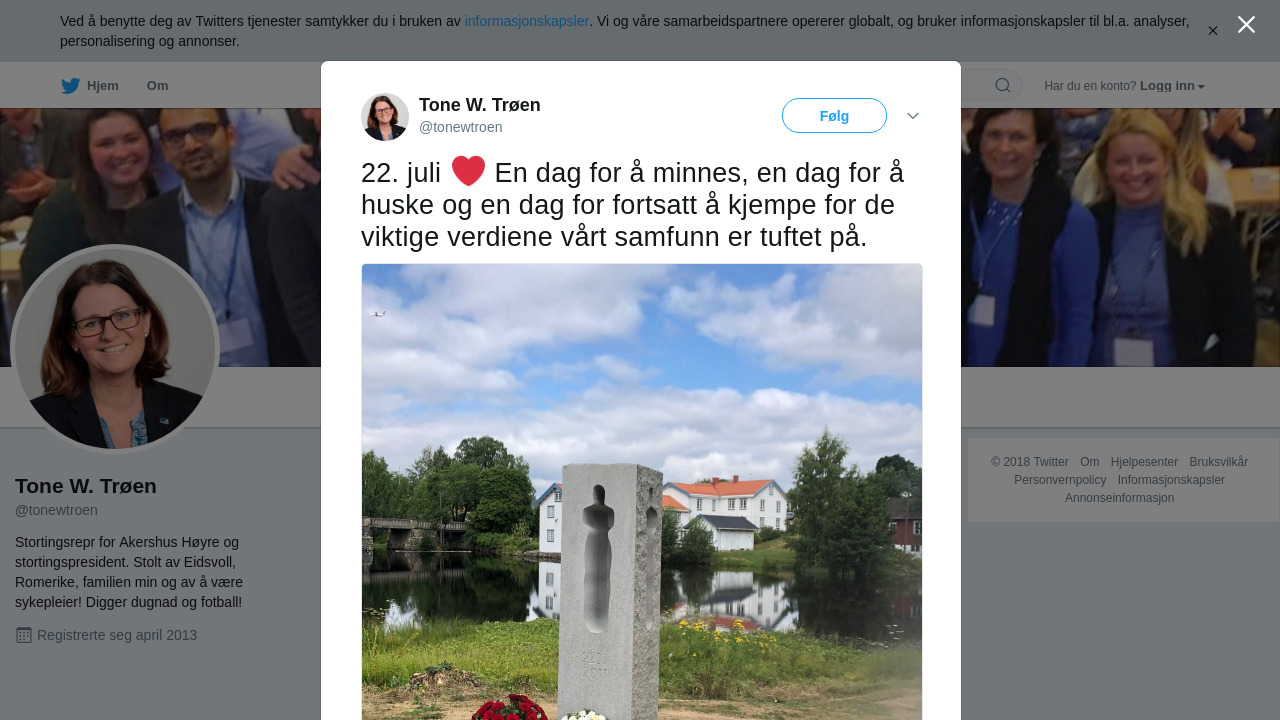This screenshot has width=1280, height=720.
Task: Open Annonseinformasjon footer link
Action: pyautogui.click(x=1119, y=498)
